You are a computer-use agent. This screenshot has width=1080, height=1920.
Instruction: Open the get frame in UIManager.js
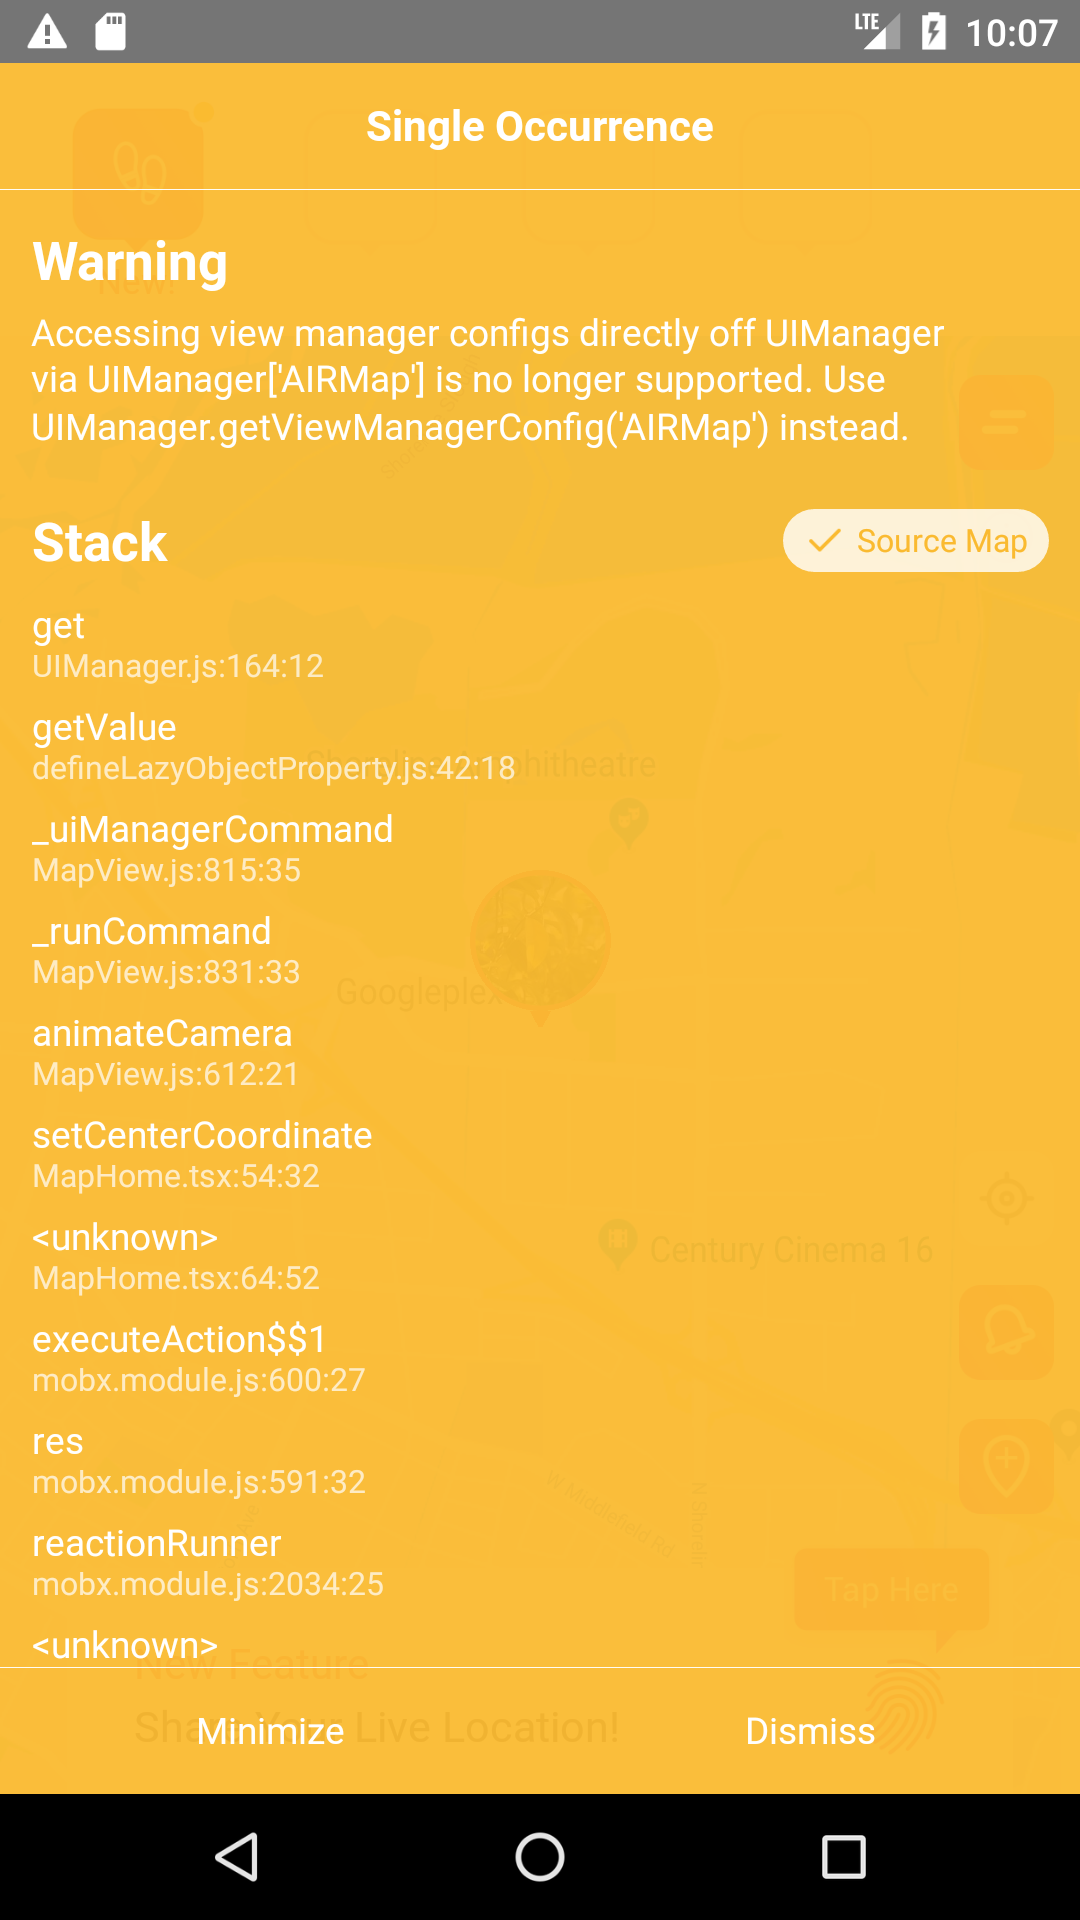(x=178, y=645)
